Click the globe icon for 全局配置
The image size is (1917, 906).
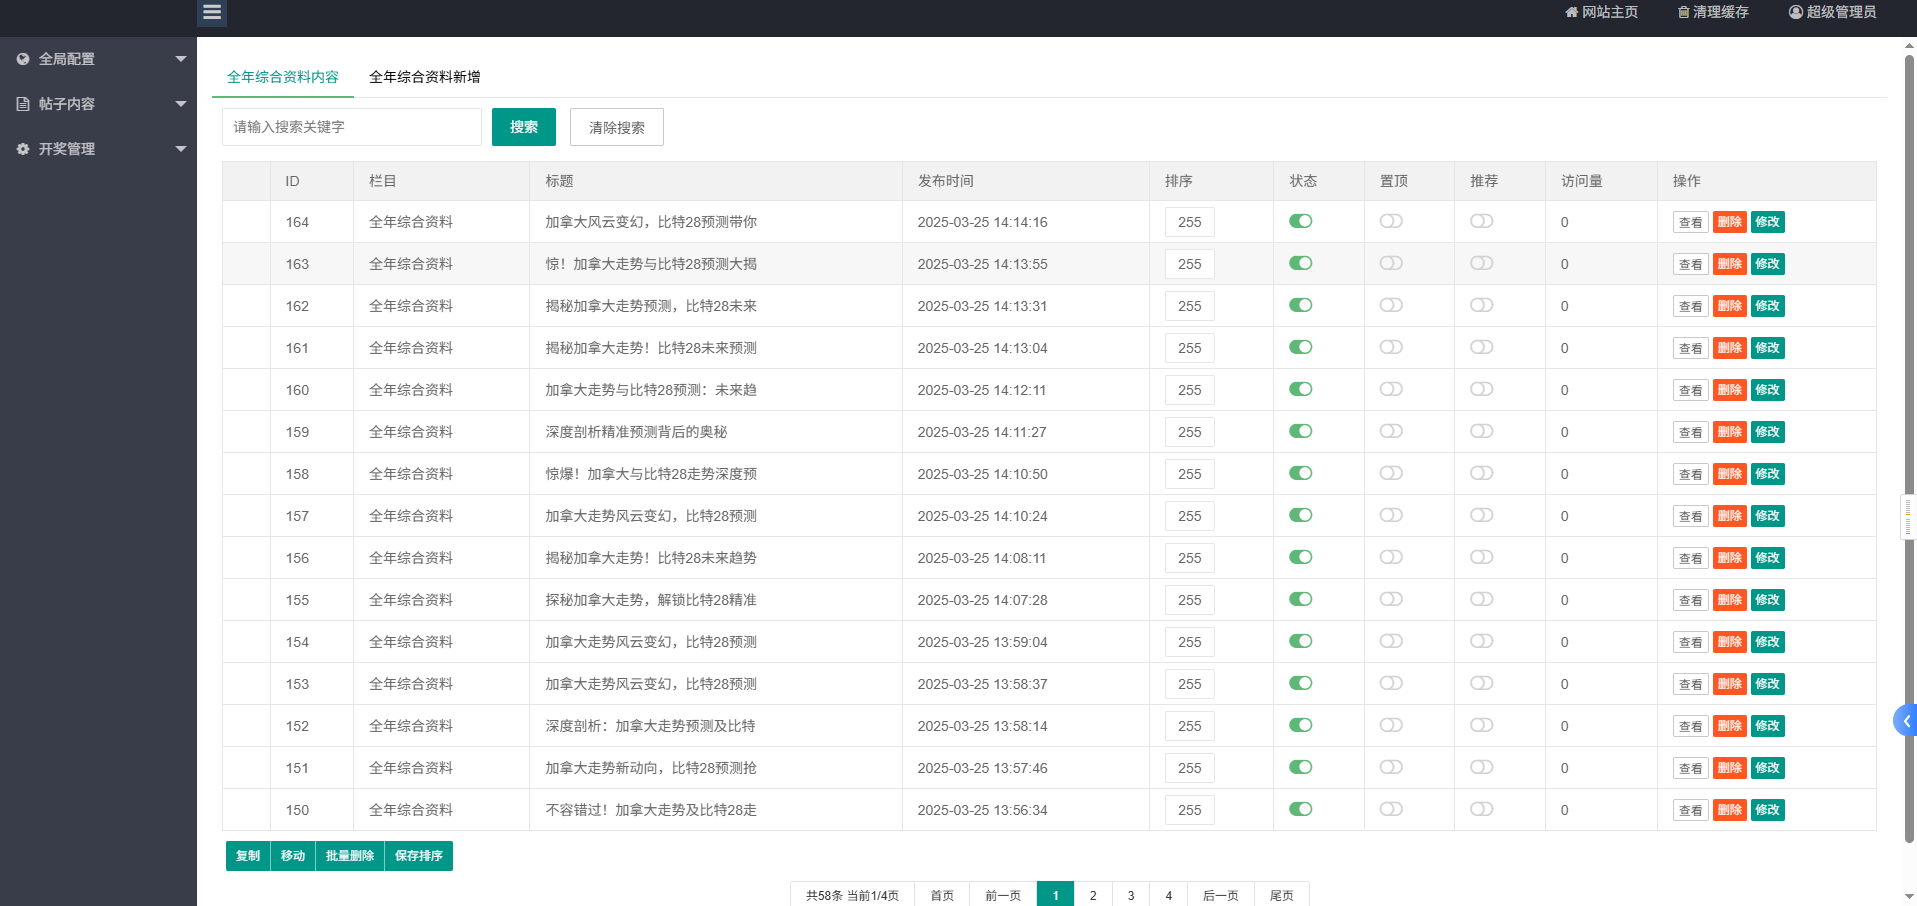23,58
